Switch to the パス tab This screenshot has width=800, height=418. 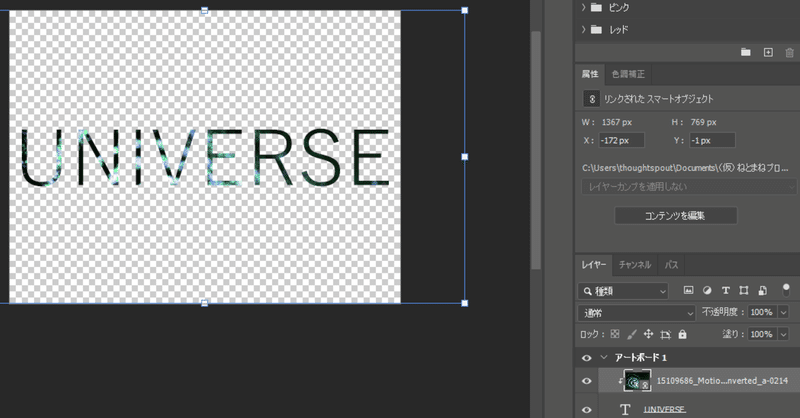[x=671, y=264]
